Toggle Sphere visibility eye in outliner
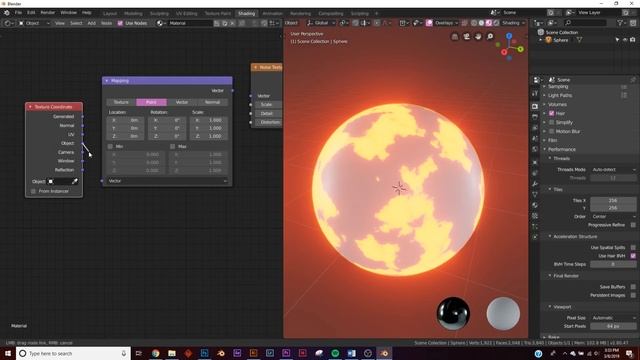 point(625,40)
